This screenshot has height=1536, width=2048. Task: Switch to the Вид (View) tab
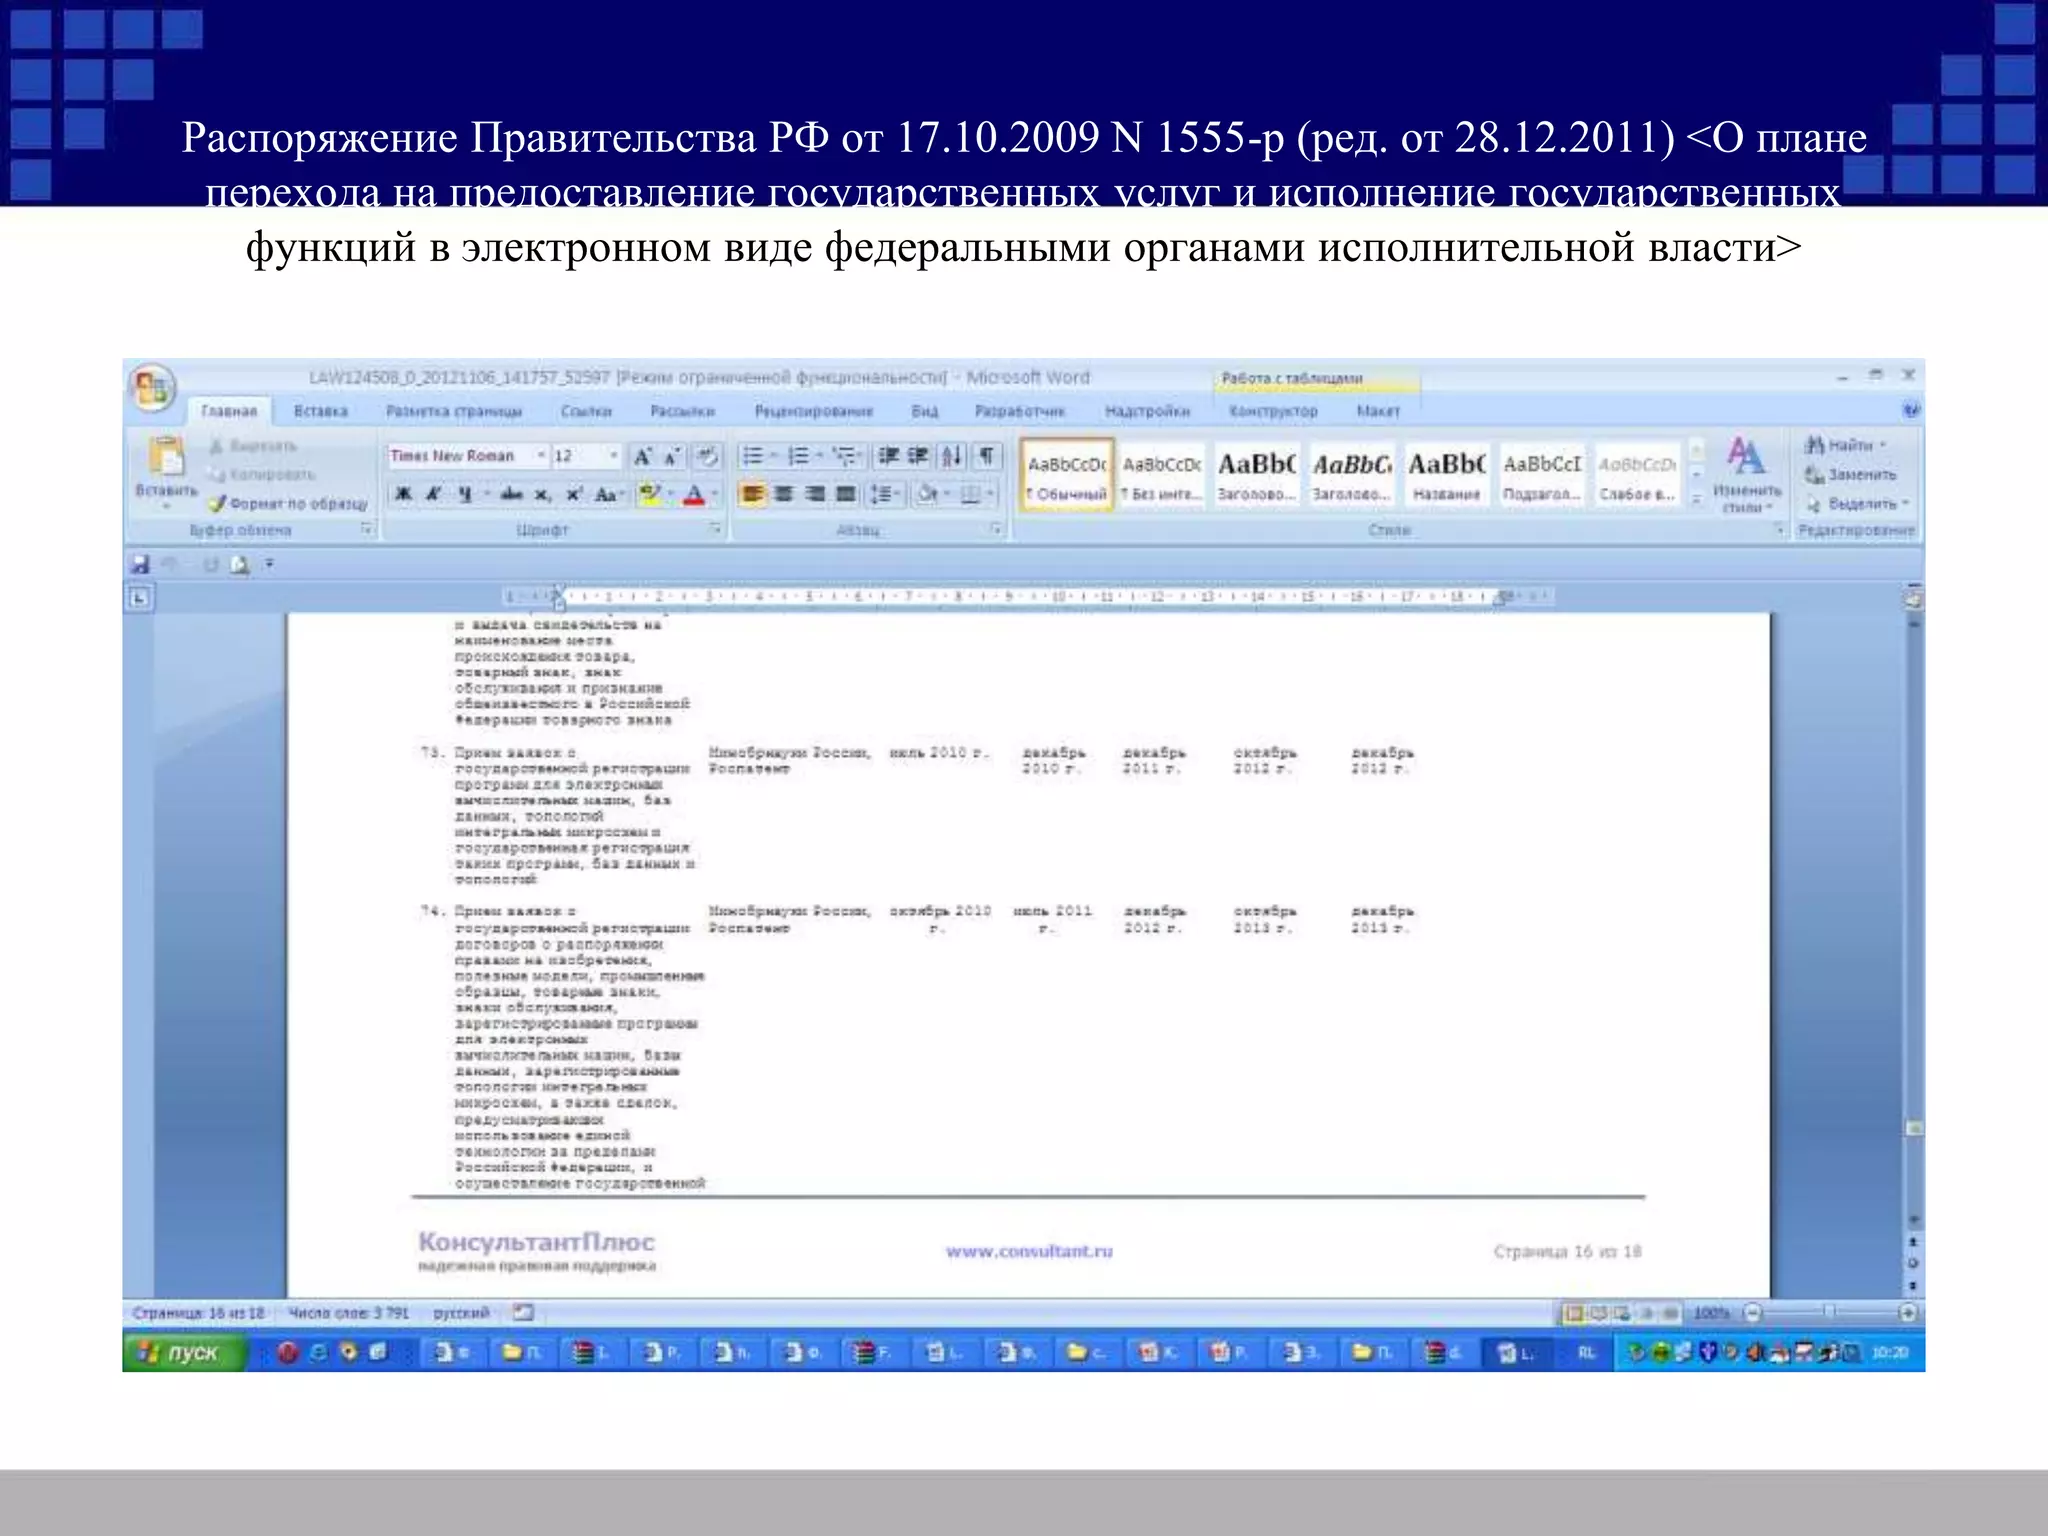(x=925, y=411)
